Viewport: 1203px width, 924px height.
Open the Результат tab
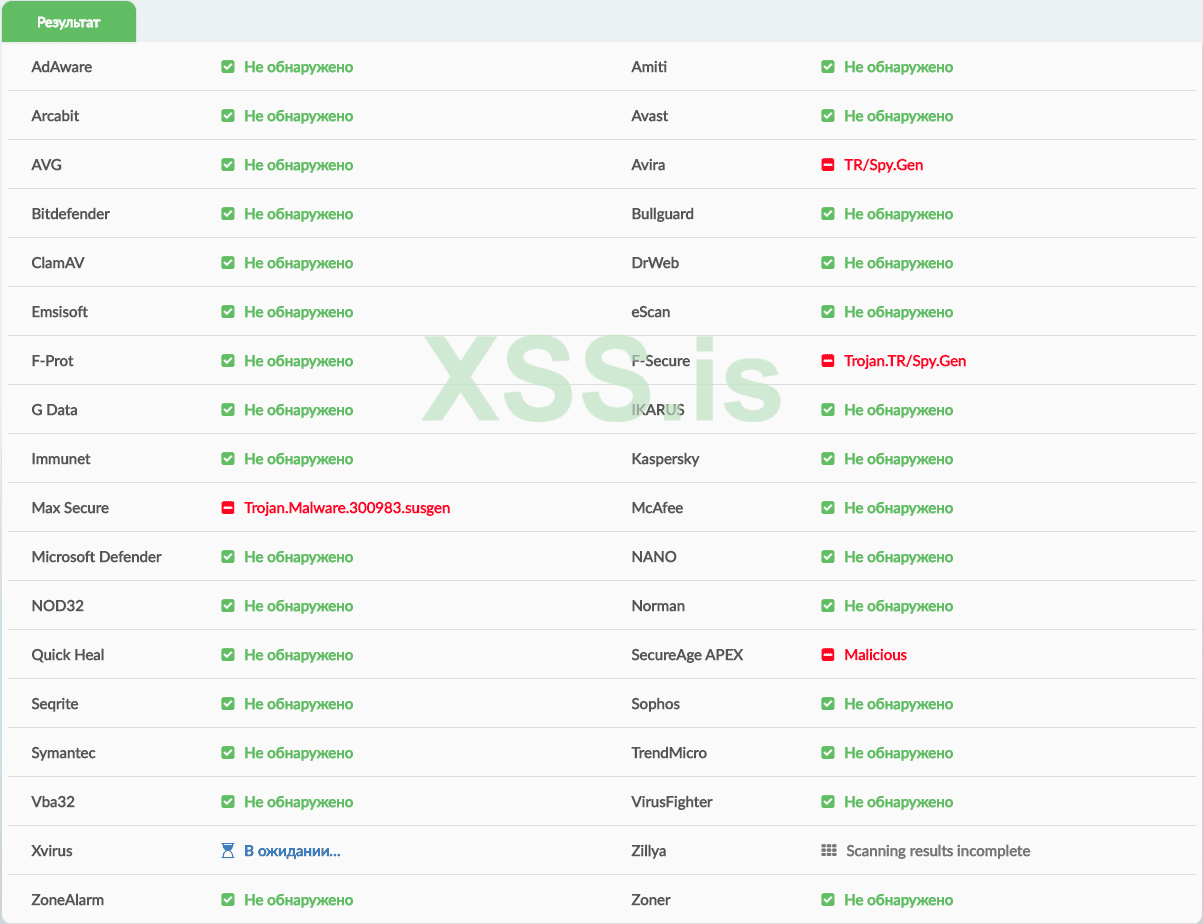pyautogui.click(x=69, y=21)
